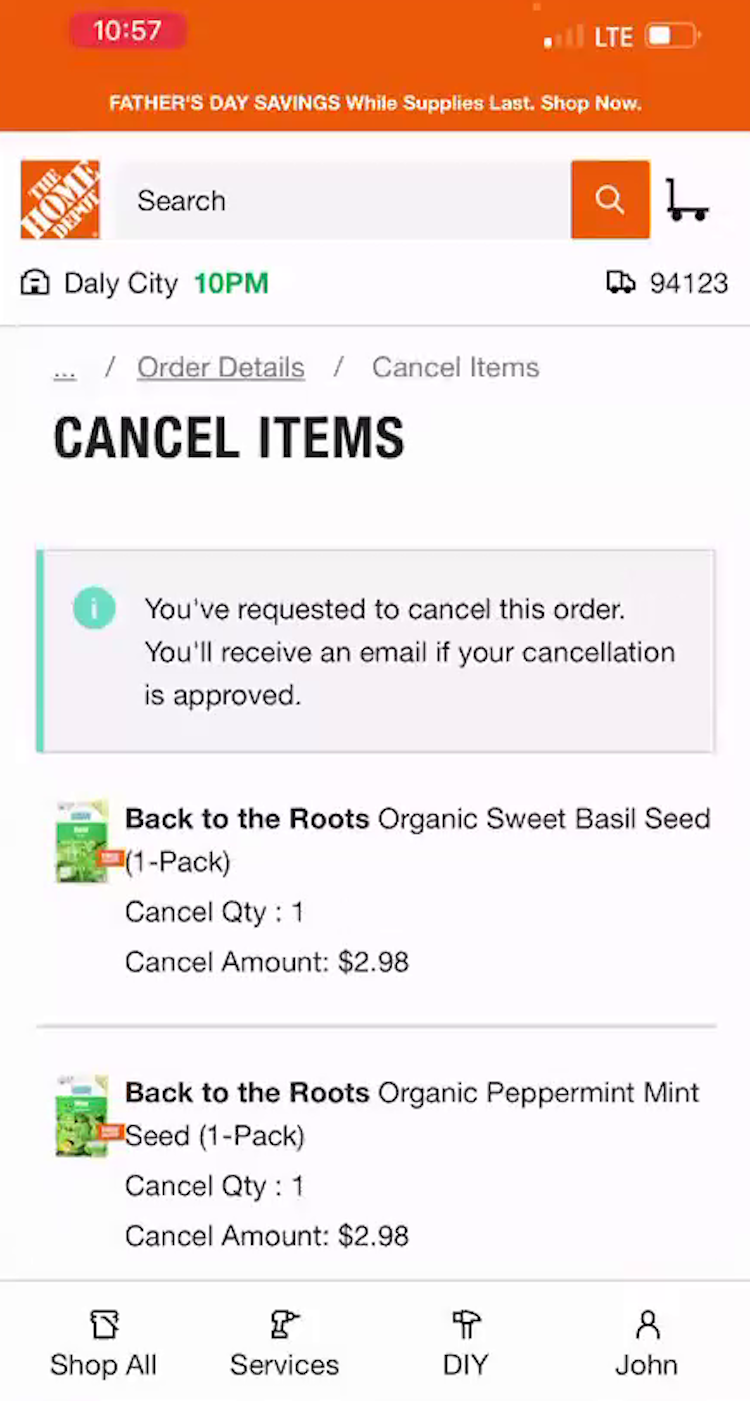
Task: Change delivery ZIP code 94123
Action: (688, 284)
